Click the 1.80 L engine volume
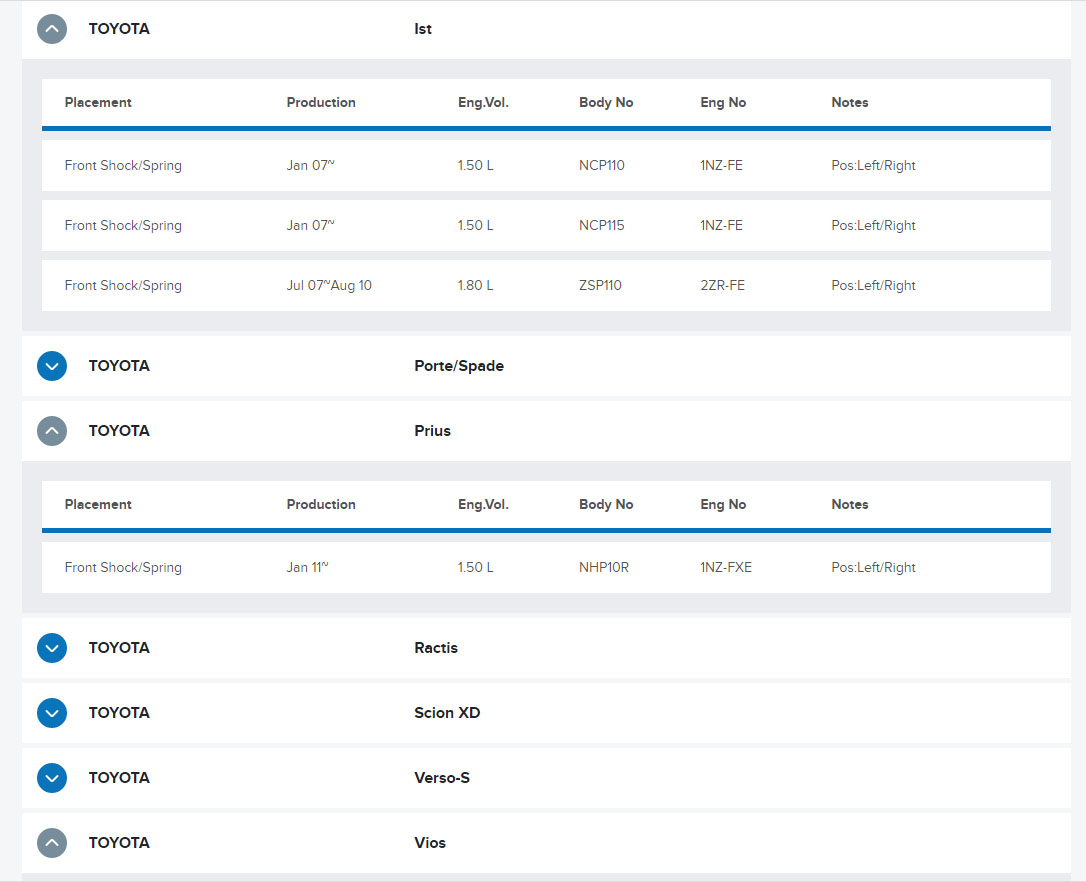 pos(475,285)
